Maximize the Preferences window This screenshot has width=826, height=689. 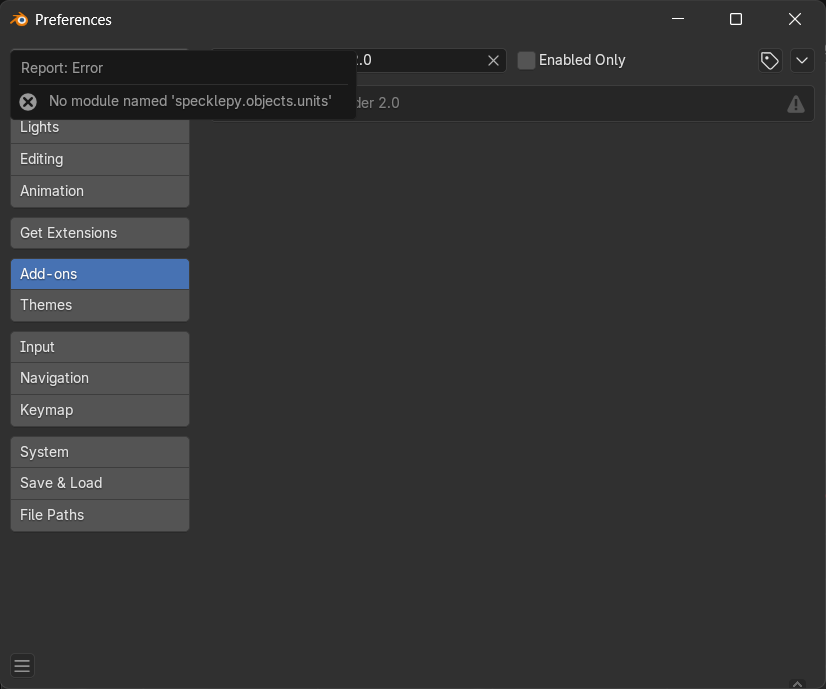[736, 19]
